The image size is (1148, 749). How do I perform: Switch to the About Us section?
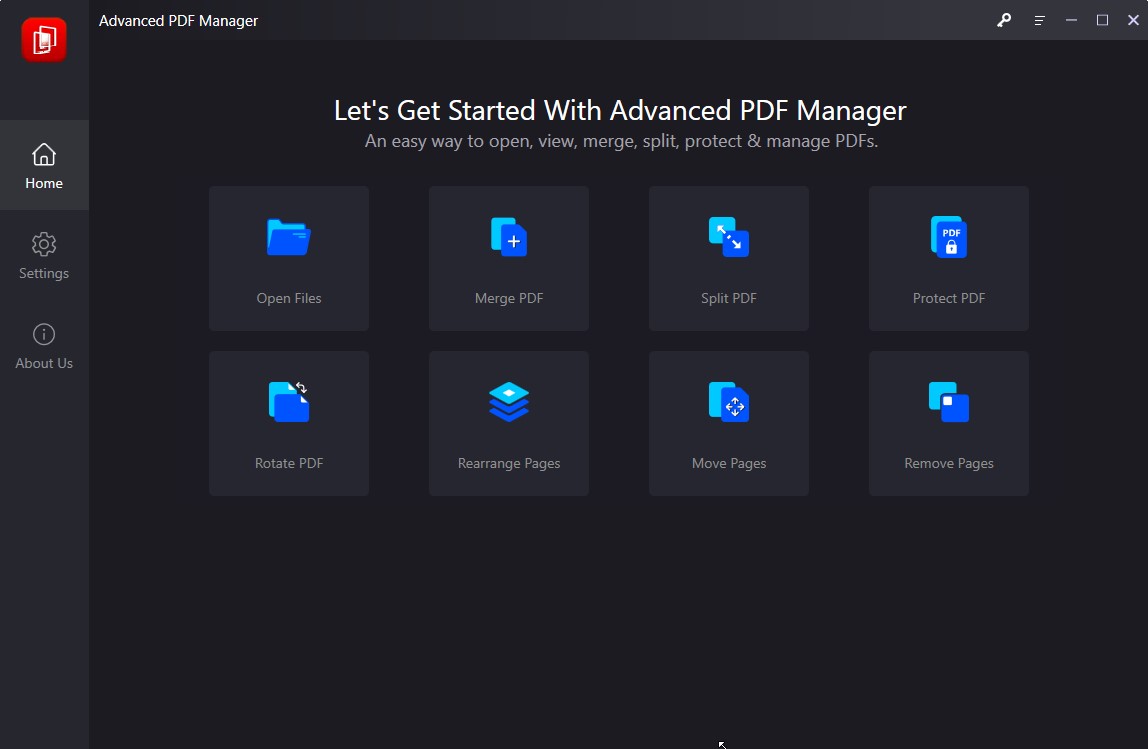pyautogui.click(x=43, y=346)
